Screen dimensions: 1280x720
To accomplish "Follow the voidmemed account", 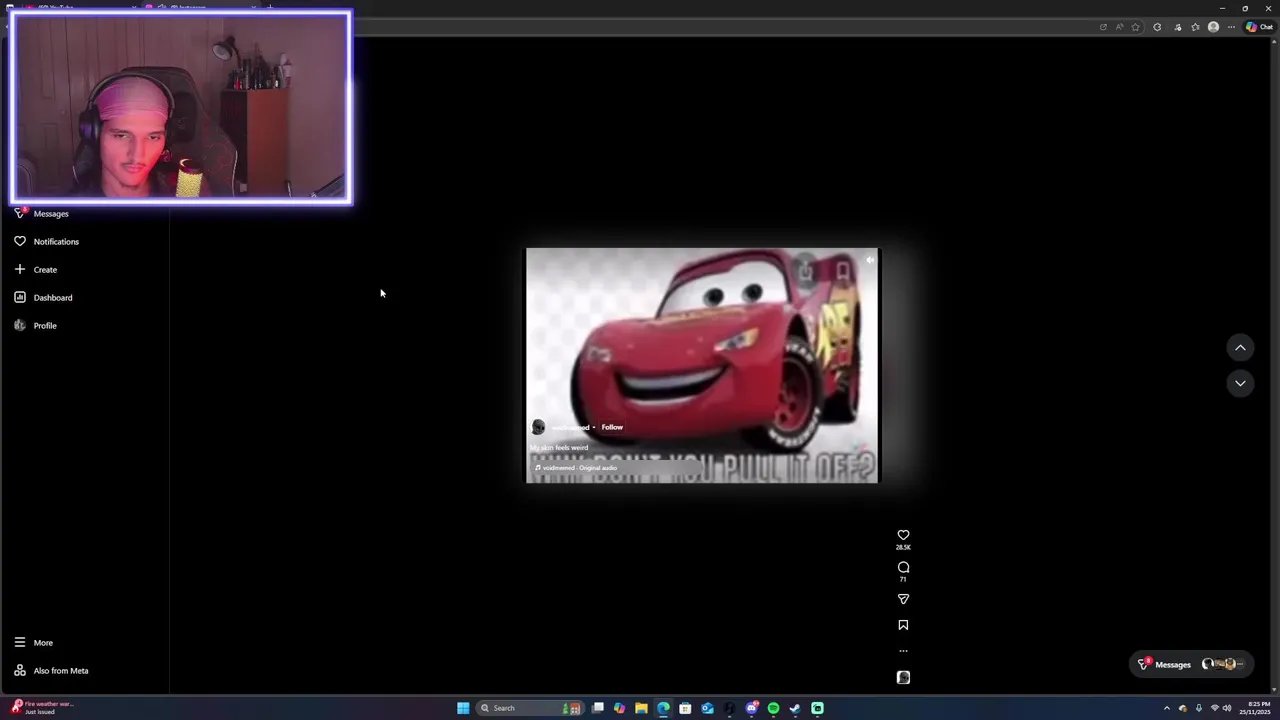I will click(612, 427).
